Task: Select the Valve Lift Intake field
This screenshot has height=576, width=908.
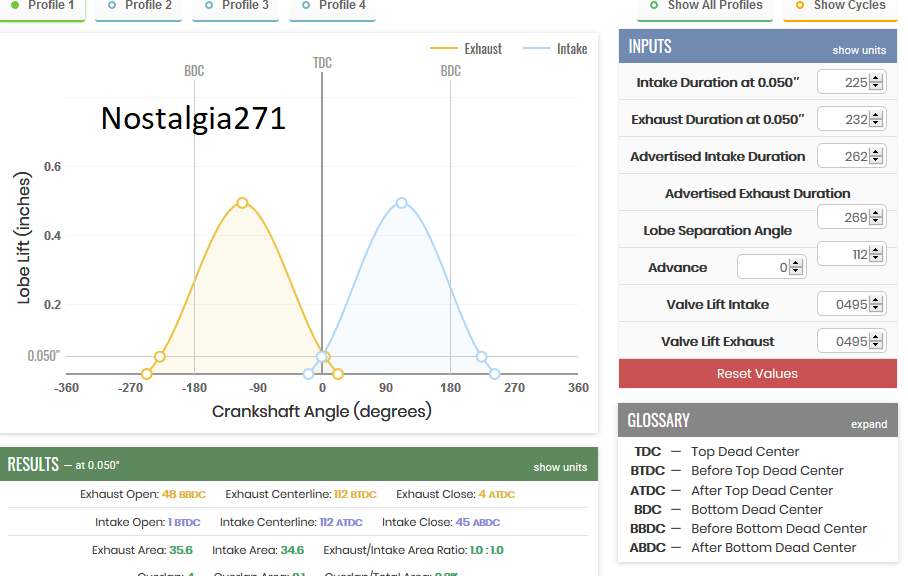Action: point(851,304)
